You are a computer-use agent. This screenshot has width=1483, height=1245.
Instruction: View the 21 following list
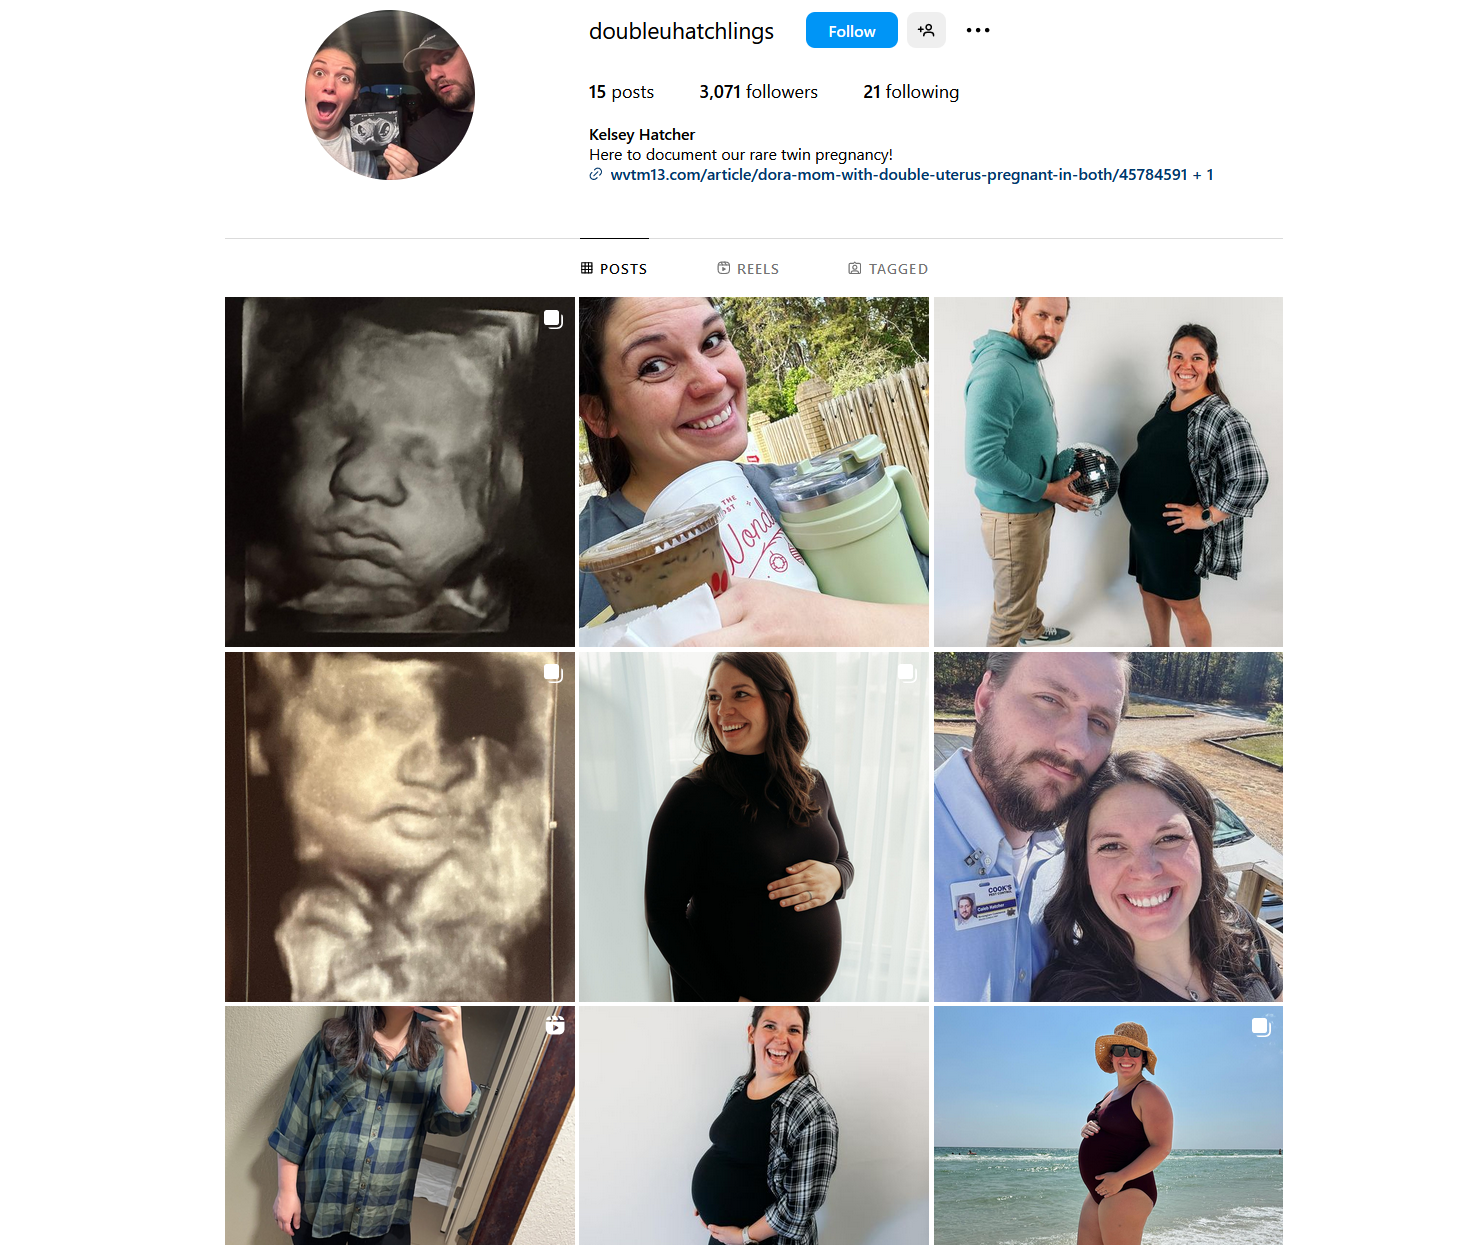click(x=911, y=92)
